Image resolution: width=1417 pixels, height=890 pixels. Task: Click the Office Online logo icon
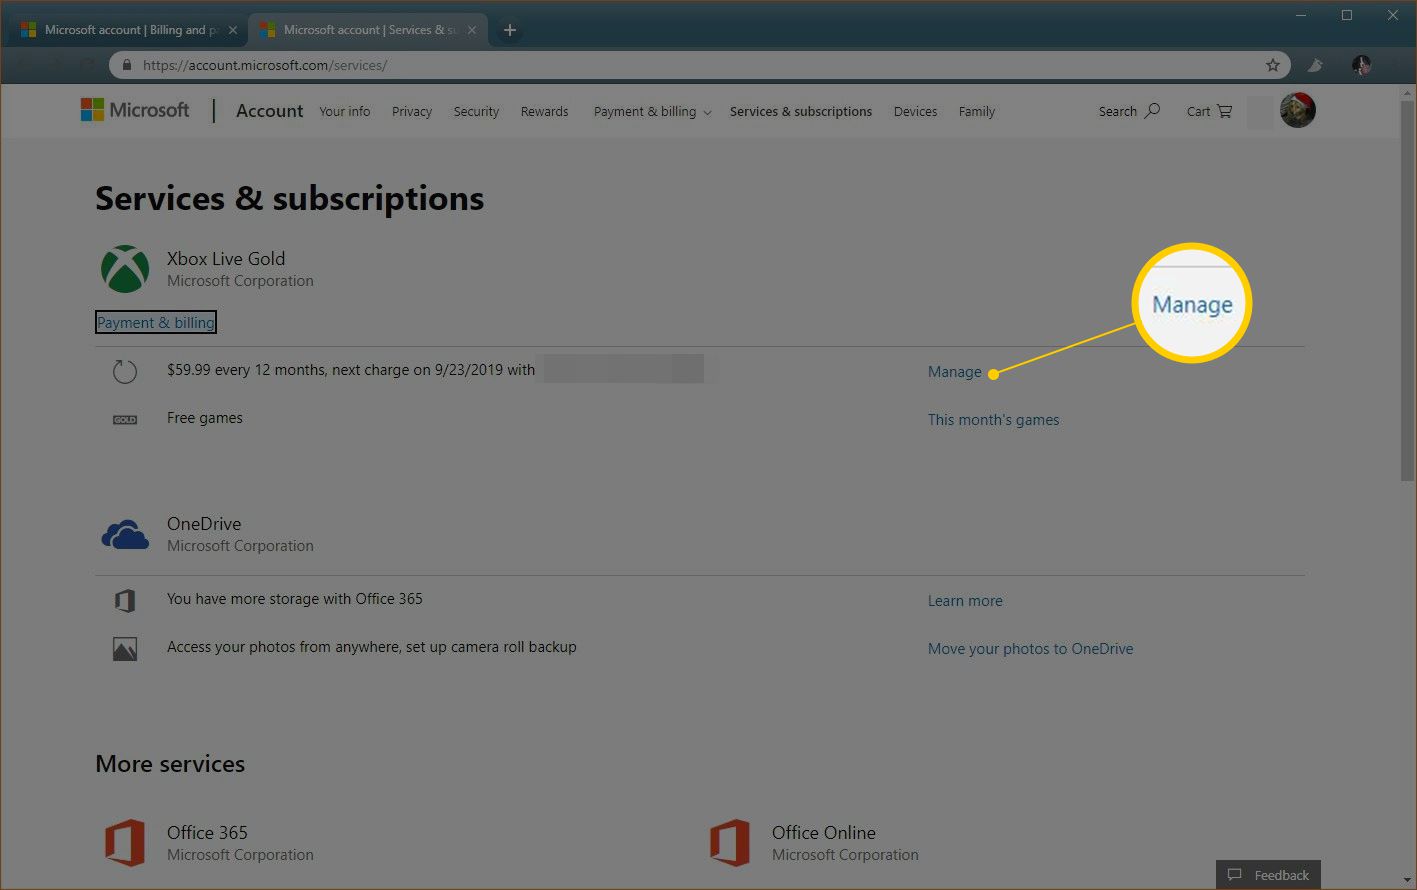[730, 843]
